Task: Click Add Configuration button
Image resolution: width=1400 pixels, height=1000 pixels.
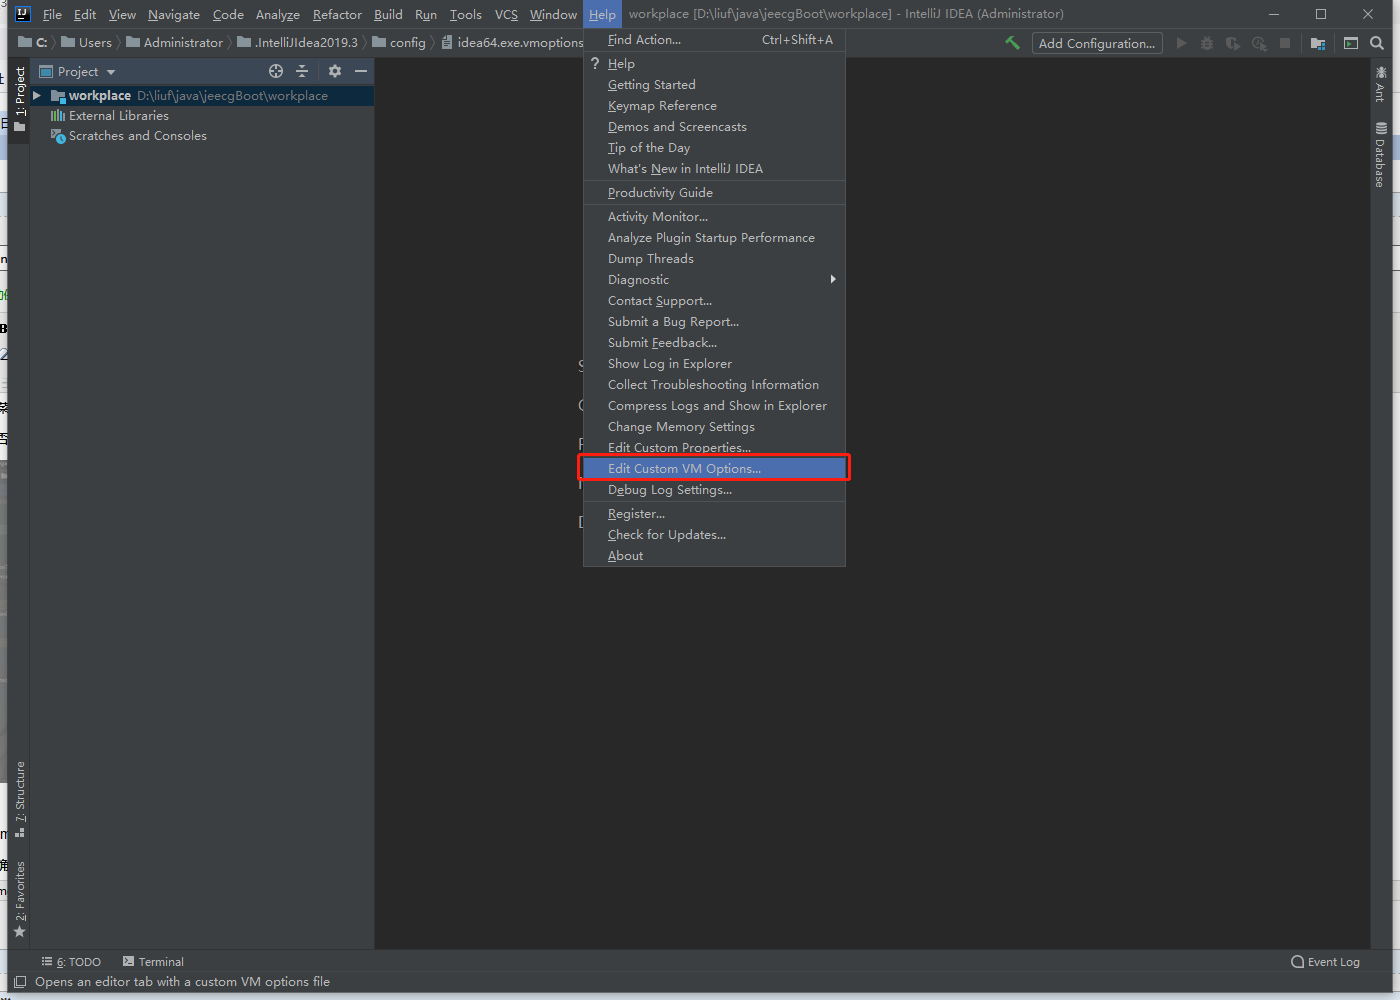Action: pyautogui.click(x=1097, y=43)
